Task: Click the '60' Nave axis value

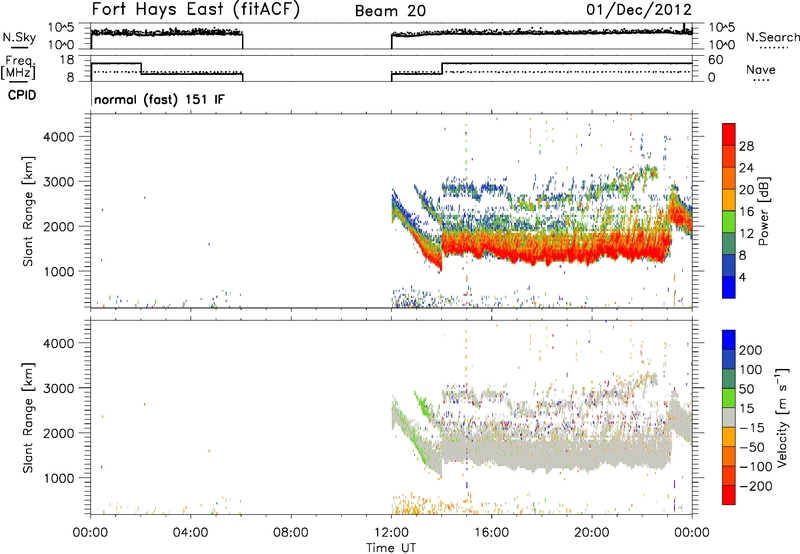Action: pos(716,60)
